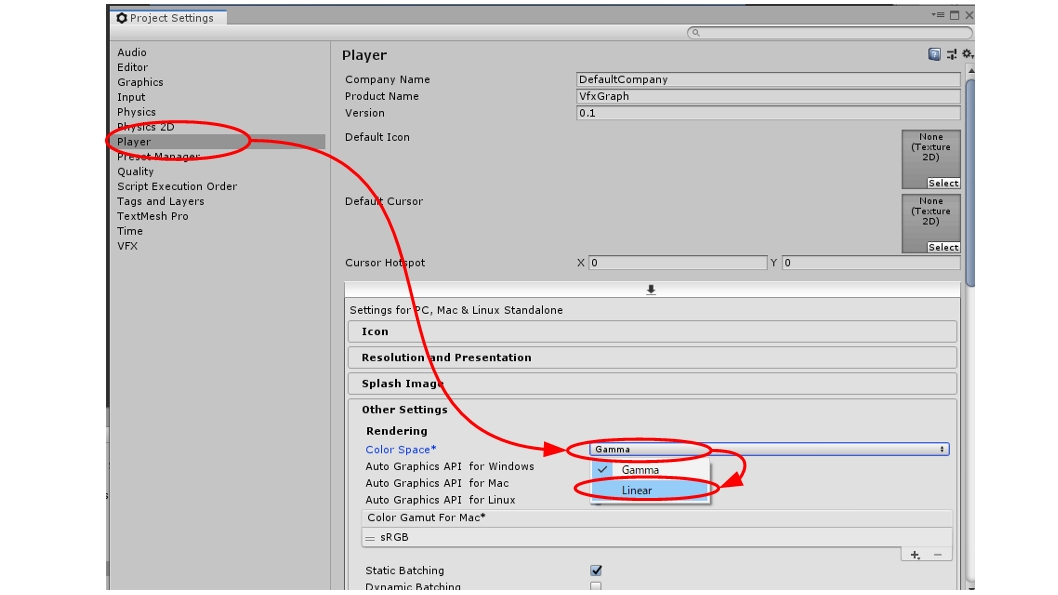Click the Cursor Hotspot Y field
Viewport: 1058px width, 595px height.
tap(871, 262)
